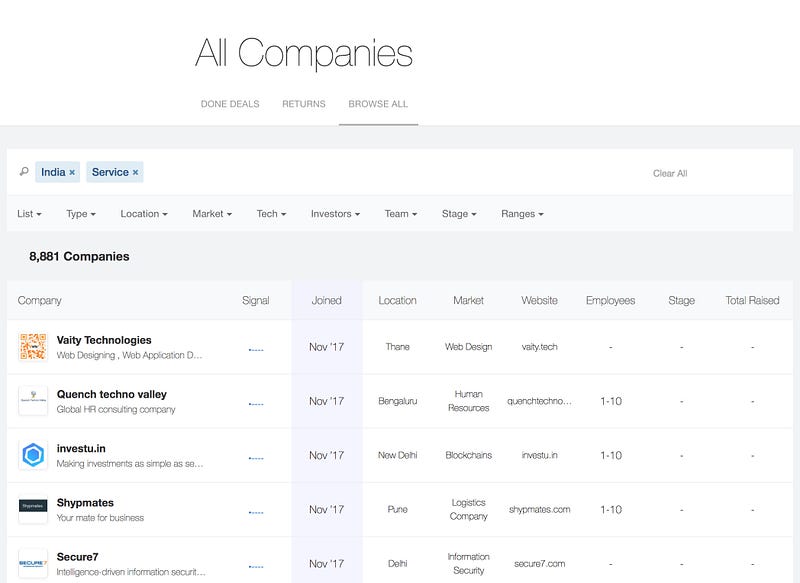Click the Human Resources market cell

(468, 401)
